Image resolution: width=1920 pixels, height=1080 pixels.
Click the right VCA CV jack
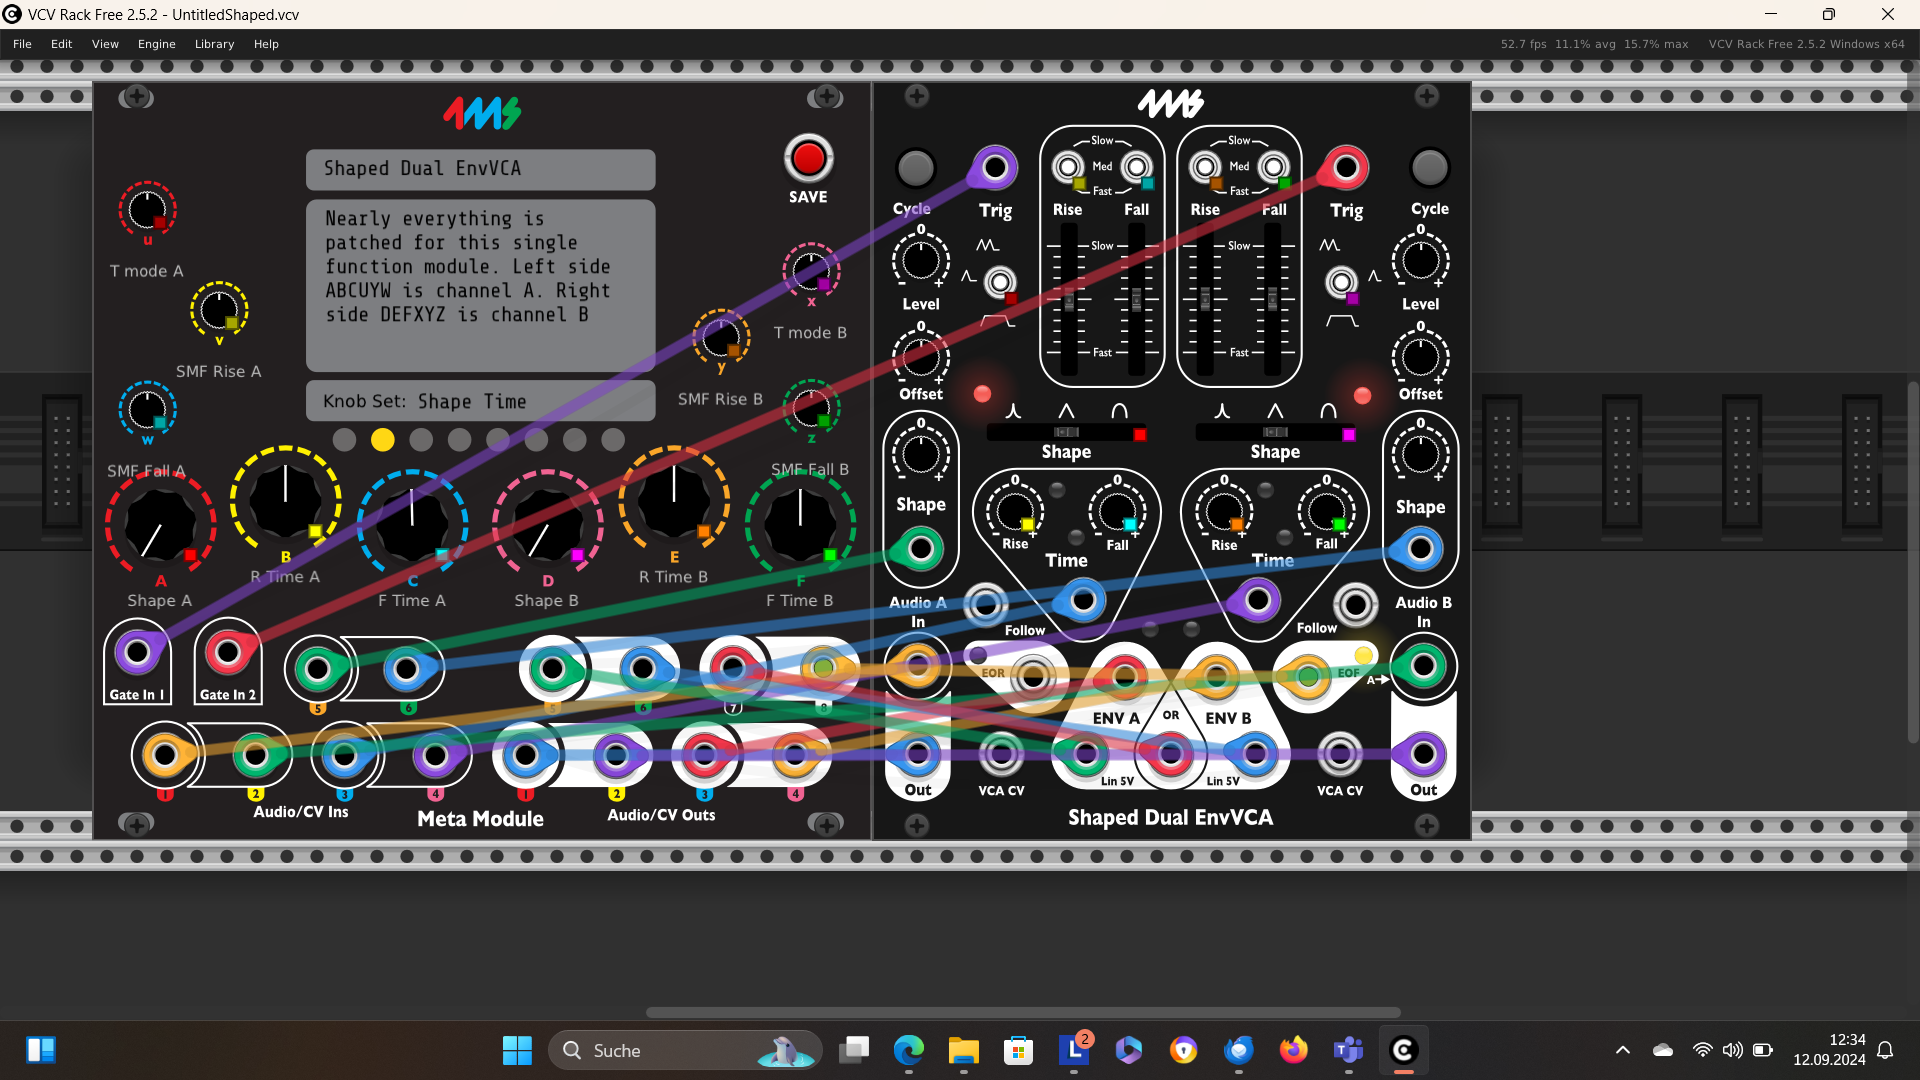click(1340, 754)
